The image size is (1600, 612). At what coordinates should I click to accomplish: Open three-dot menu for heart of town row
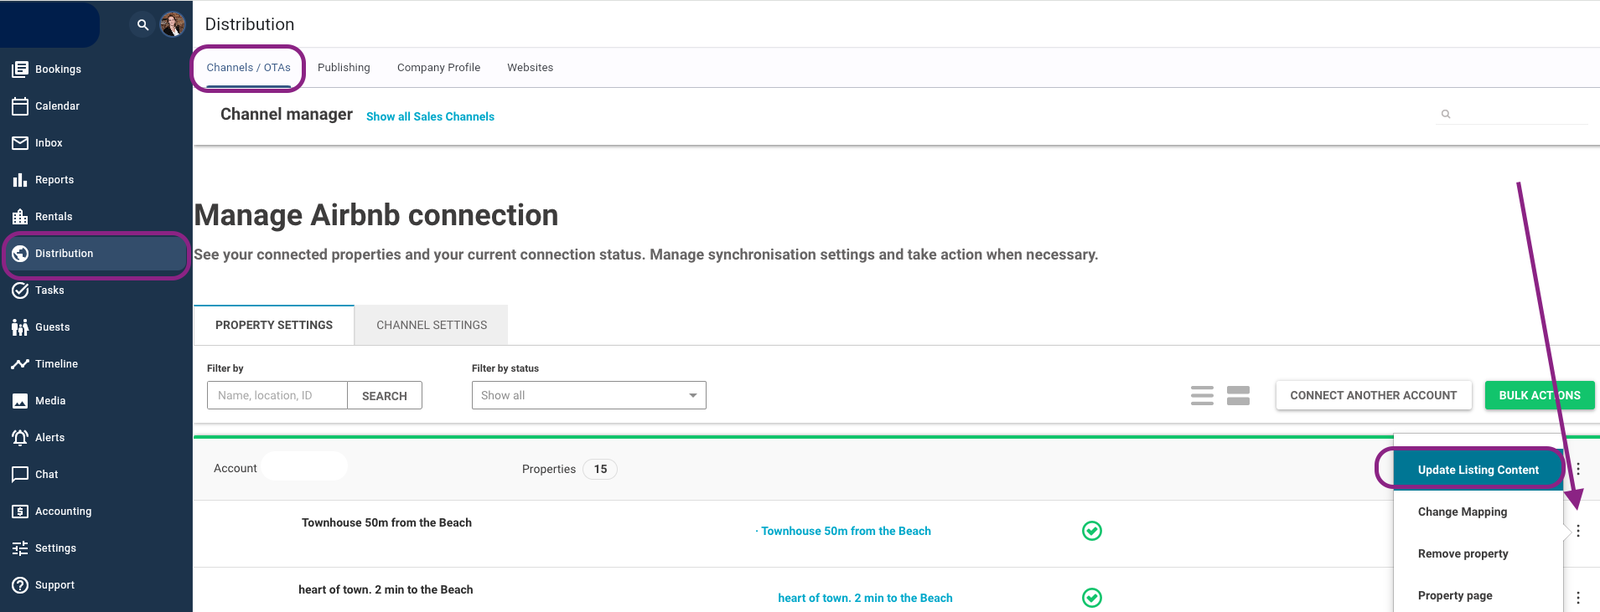pyautogui.click(x=1578, y=598)
